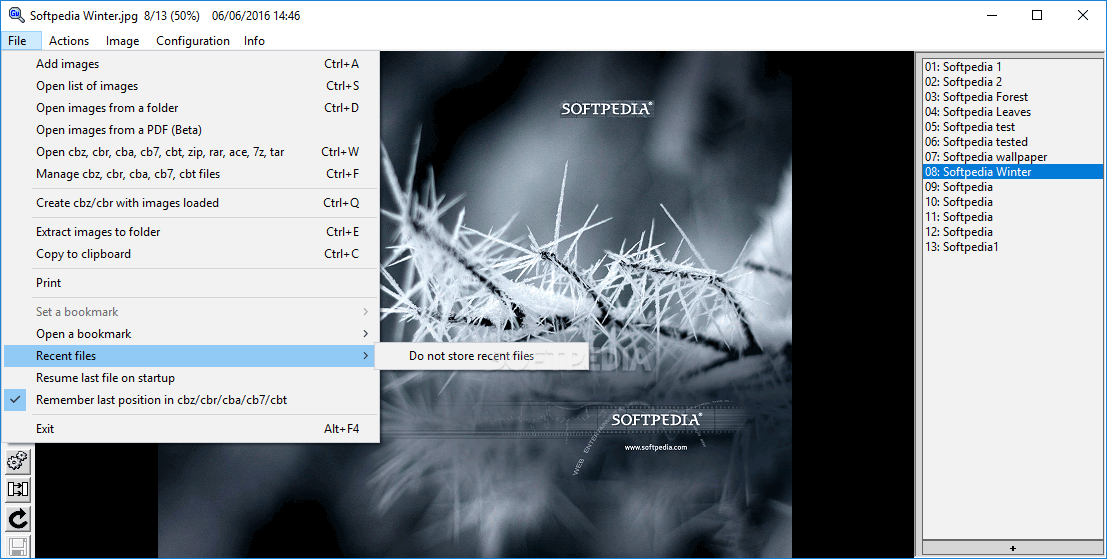Select '05: Softpedia test' in the list
This screenshot has height=559, width=1107.
click(x=1012, y=127)
